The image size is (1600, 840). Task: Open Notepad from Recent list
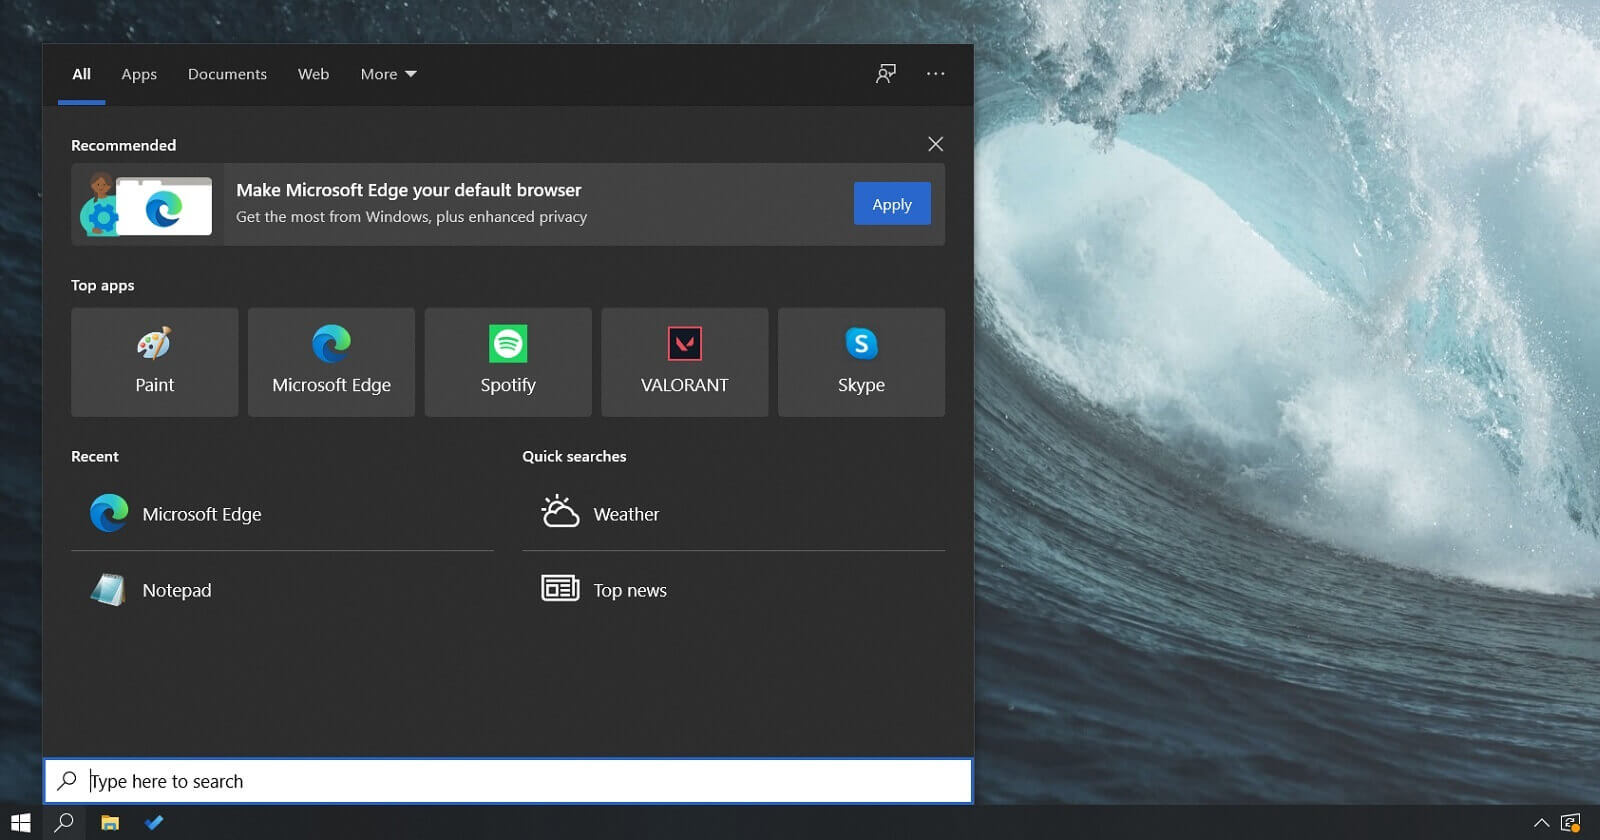coord(176,590)
